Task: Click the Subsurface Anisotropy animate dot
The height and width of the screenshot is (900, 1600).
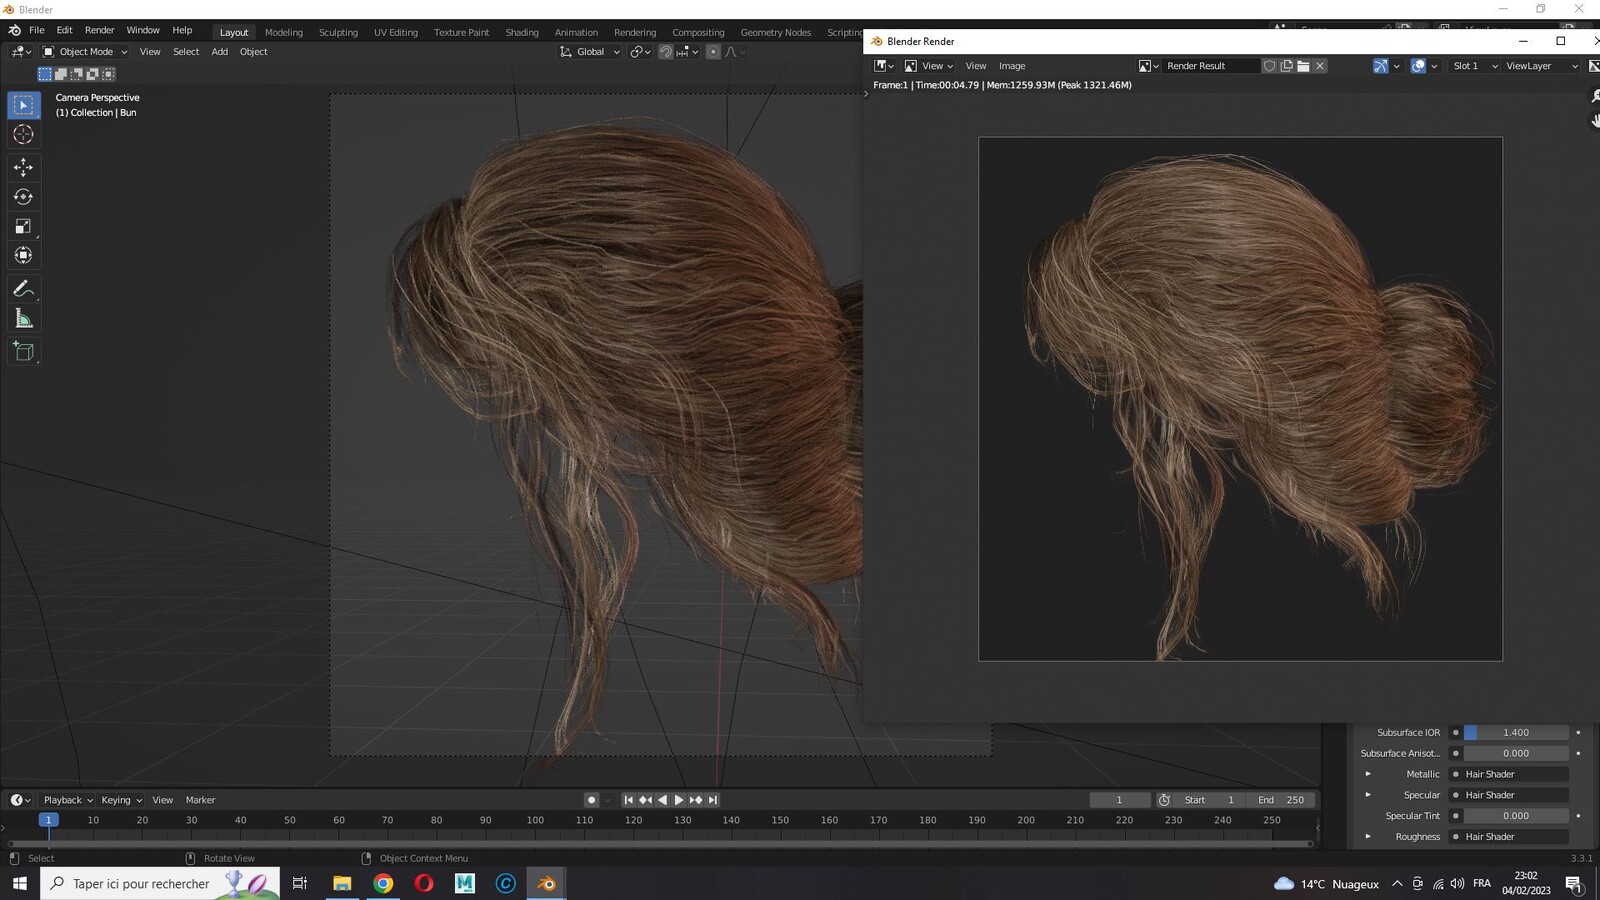Action: point(1578,754)
